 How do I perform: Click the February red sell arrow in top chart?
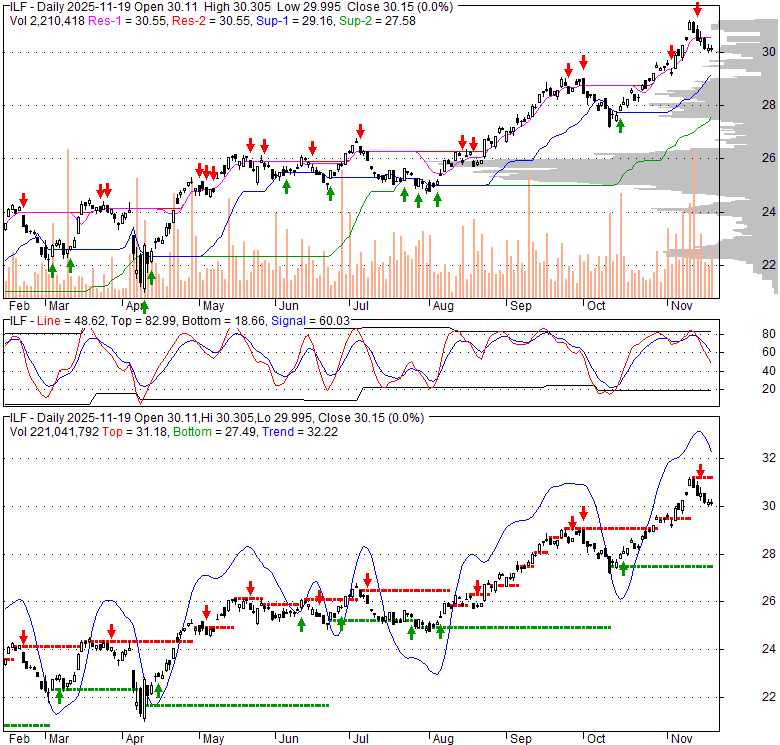pos(23,200)
